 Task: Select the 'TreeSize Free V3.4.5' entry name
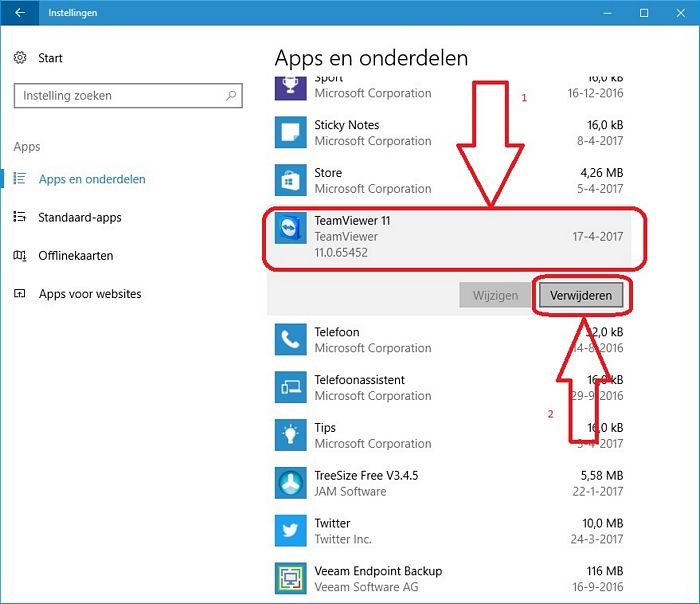click(x=366, y=475)
